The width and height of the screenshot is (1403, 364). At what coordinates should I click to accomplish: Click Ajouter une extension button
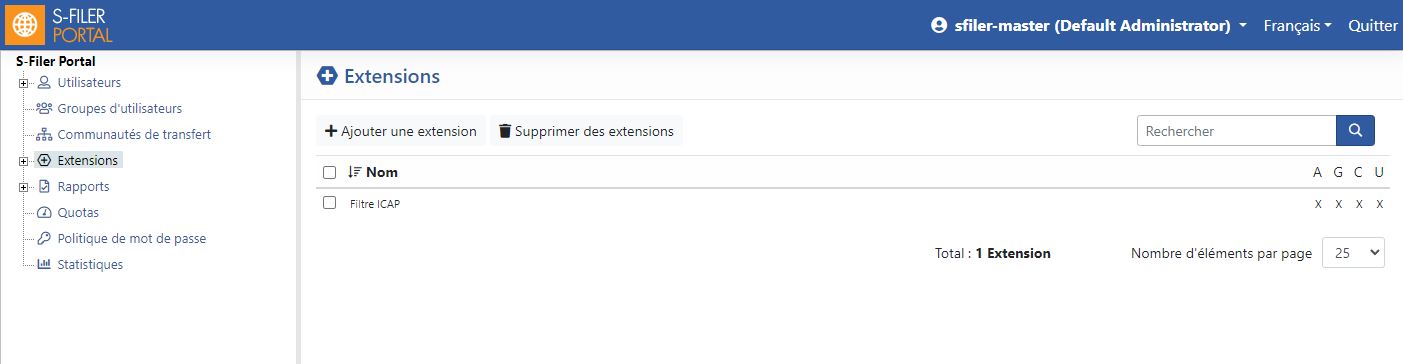401,131
